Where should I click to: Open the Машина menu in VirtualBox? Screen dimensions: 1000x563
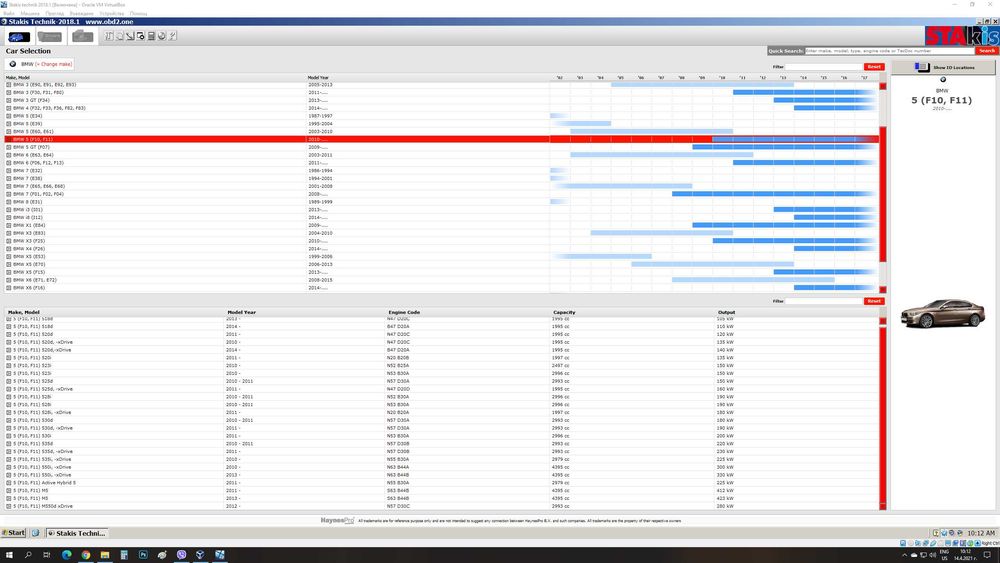coord(29,13)
